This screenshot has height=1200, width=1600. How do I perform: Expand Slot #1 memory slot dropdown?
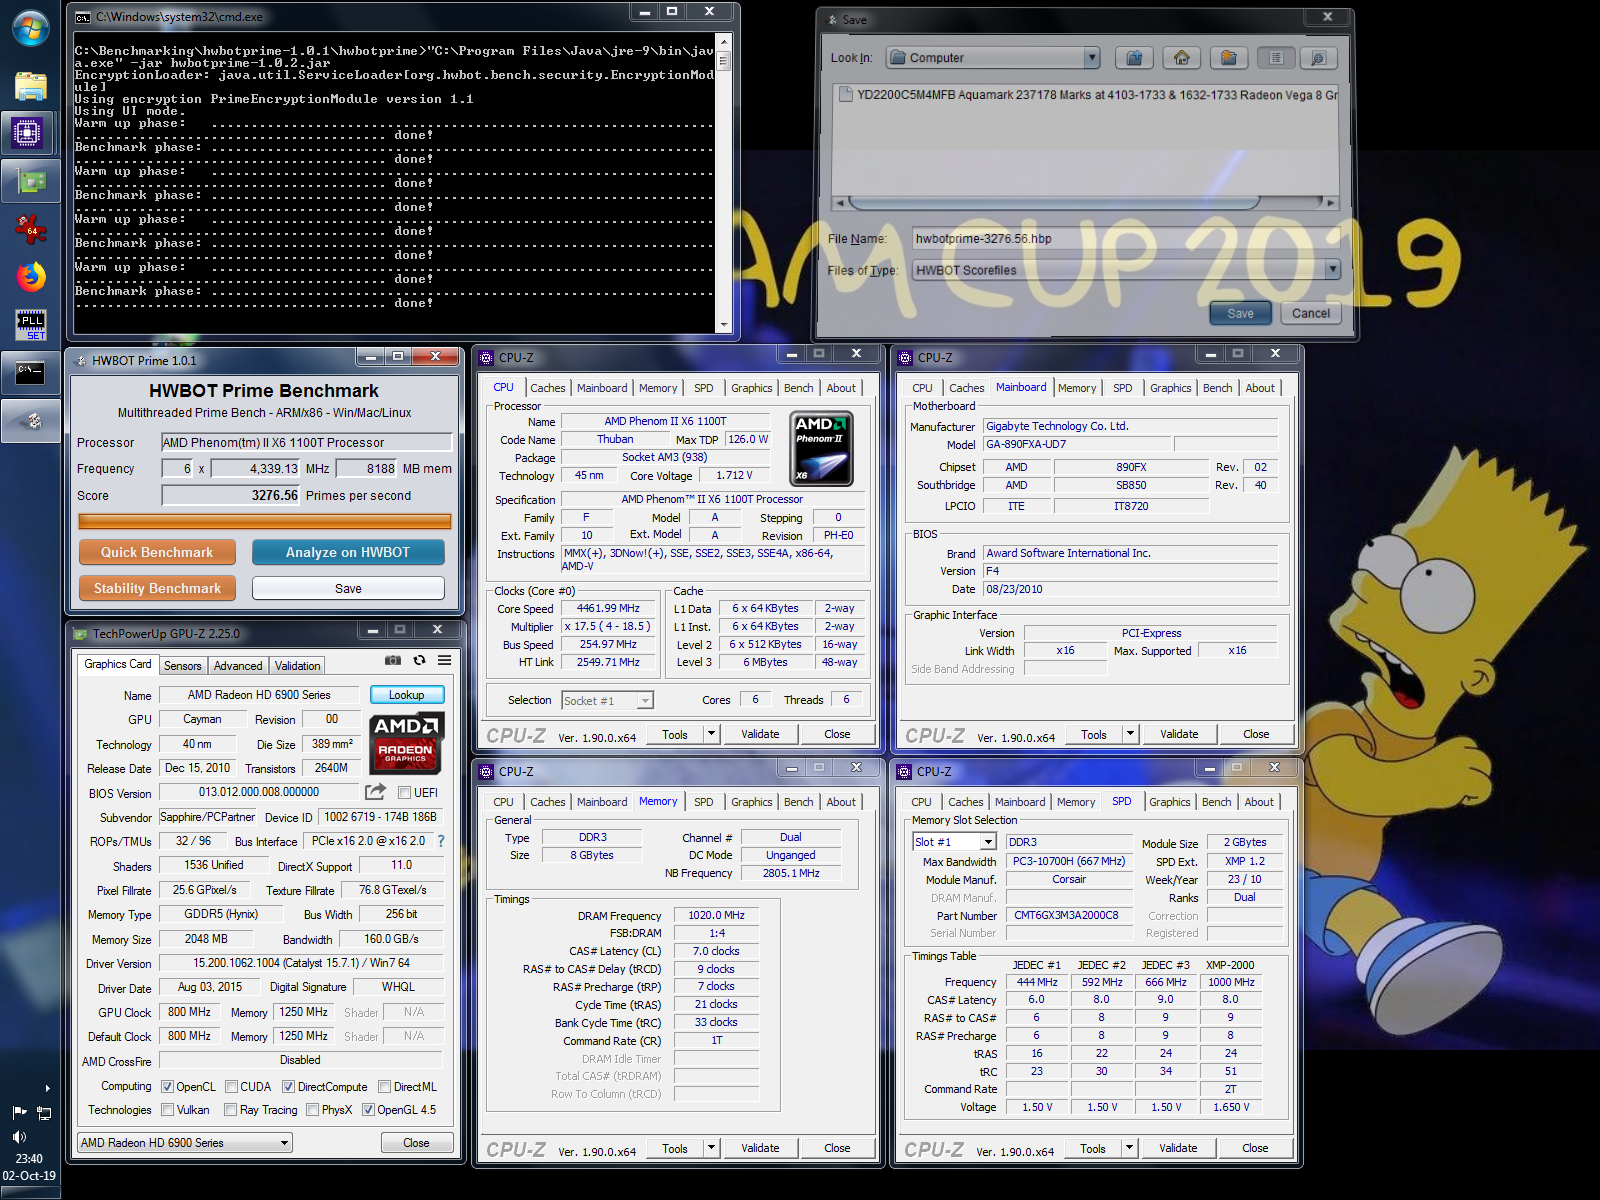tap(988, 843)
